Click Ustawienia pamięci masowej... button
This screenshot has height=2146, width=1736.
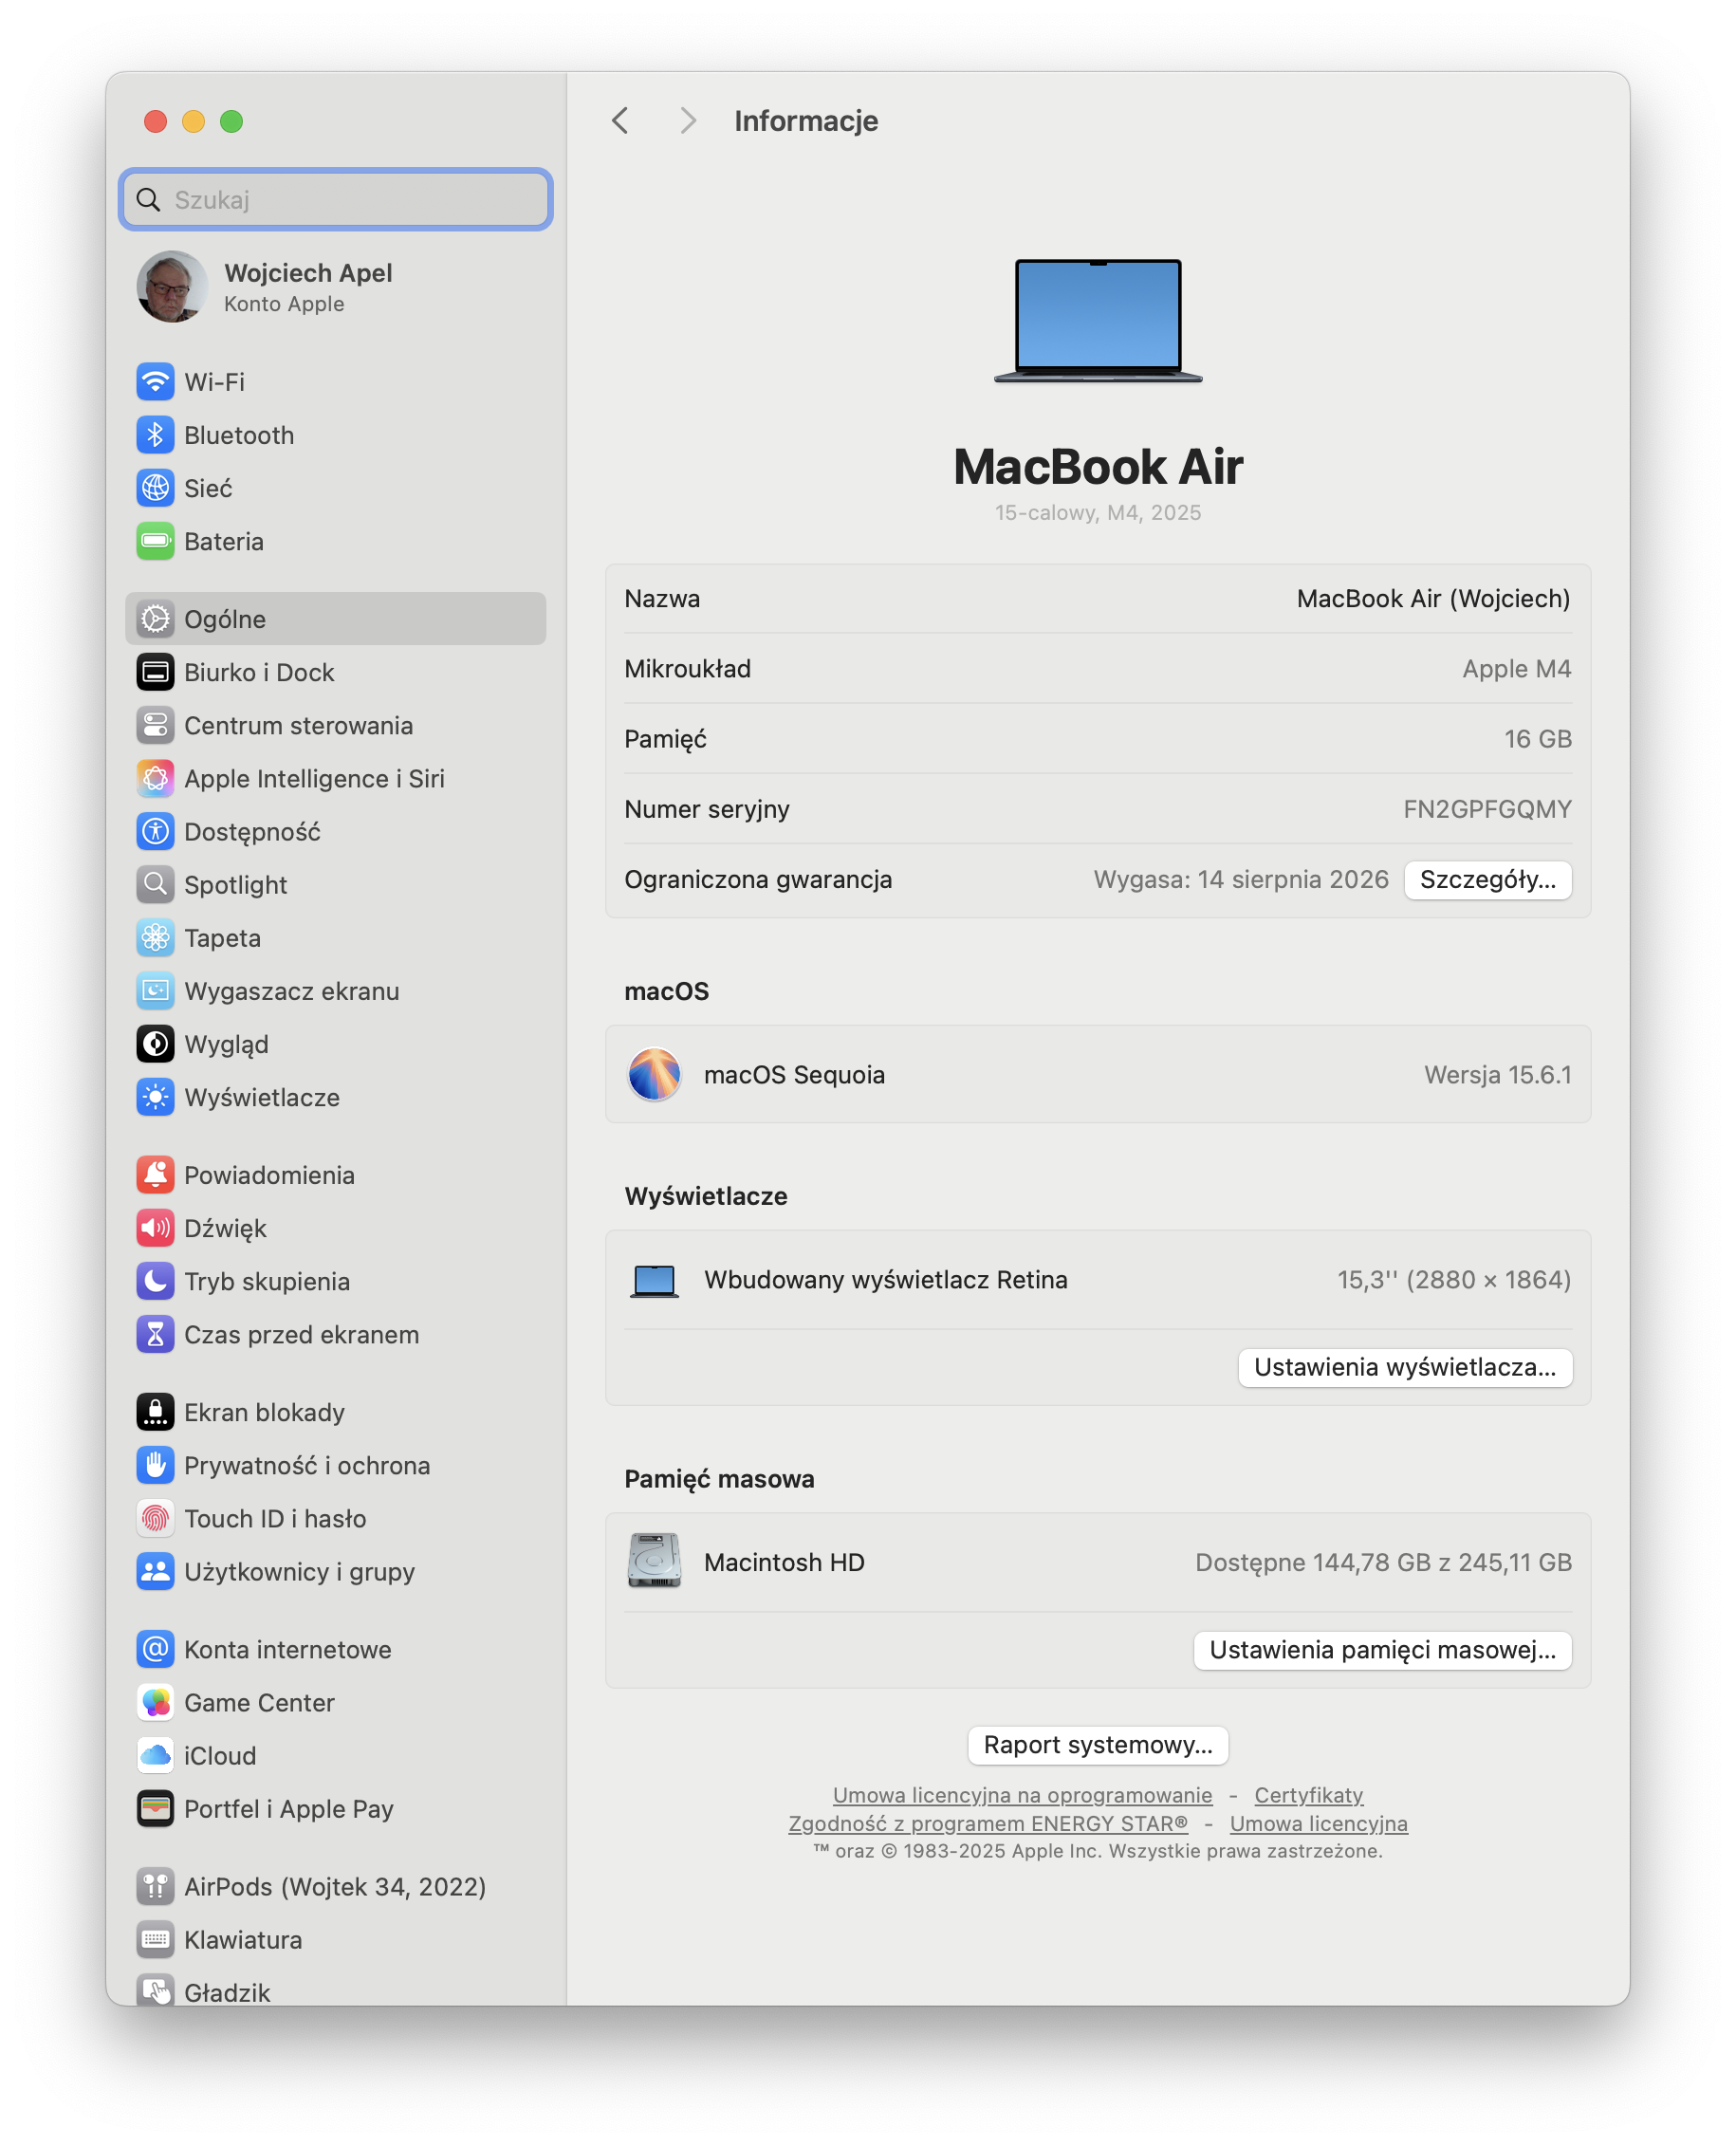pos(1382,1650)
